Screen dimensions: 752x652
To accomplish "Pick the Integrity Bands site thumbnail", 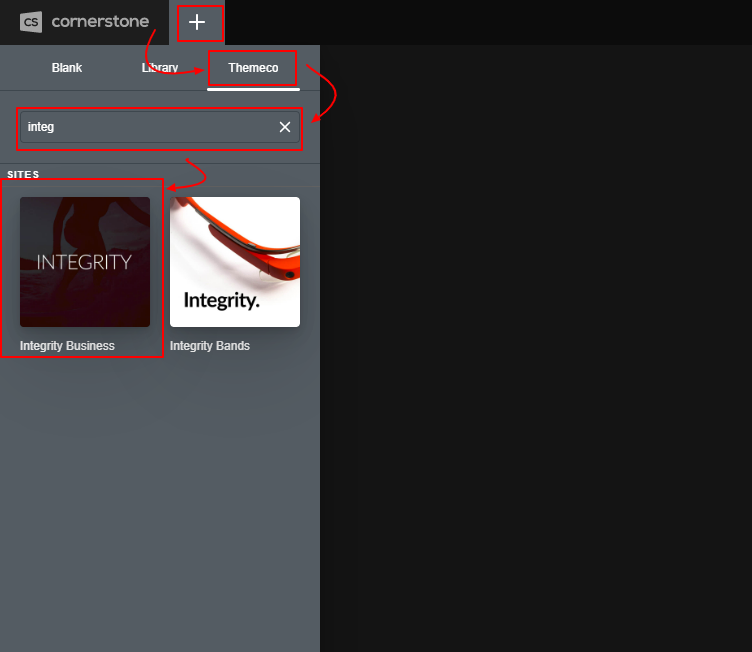I will [x=235, y=262].
